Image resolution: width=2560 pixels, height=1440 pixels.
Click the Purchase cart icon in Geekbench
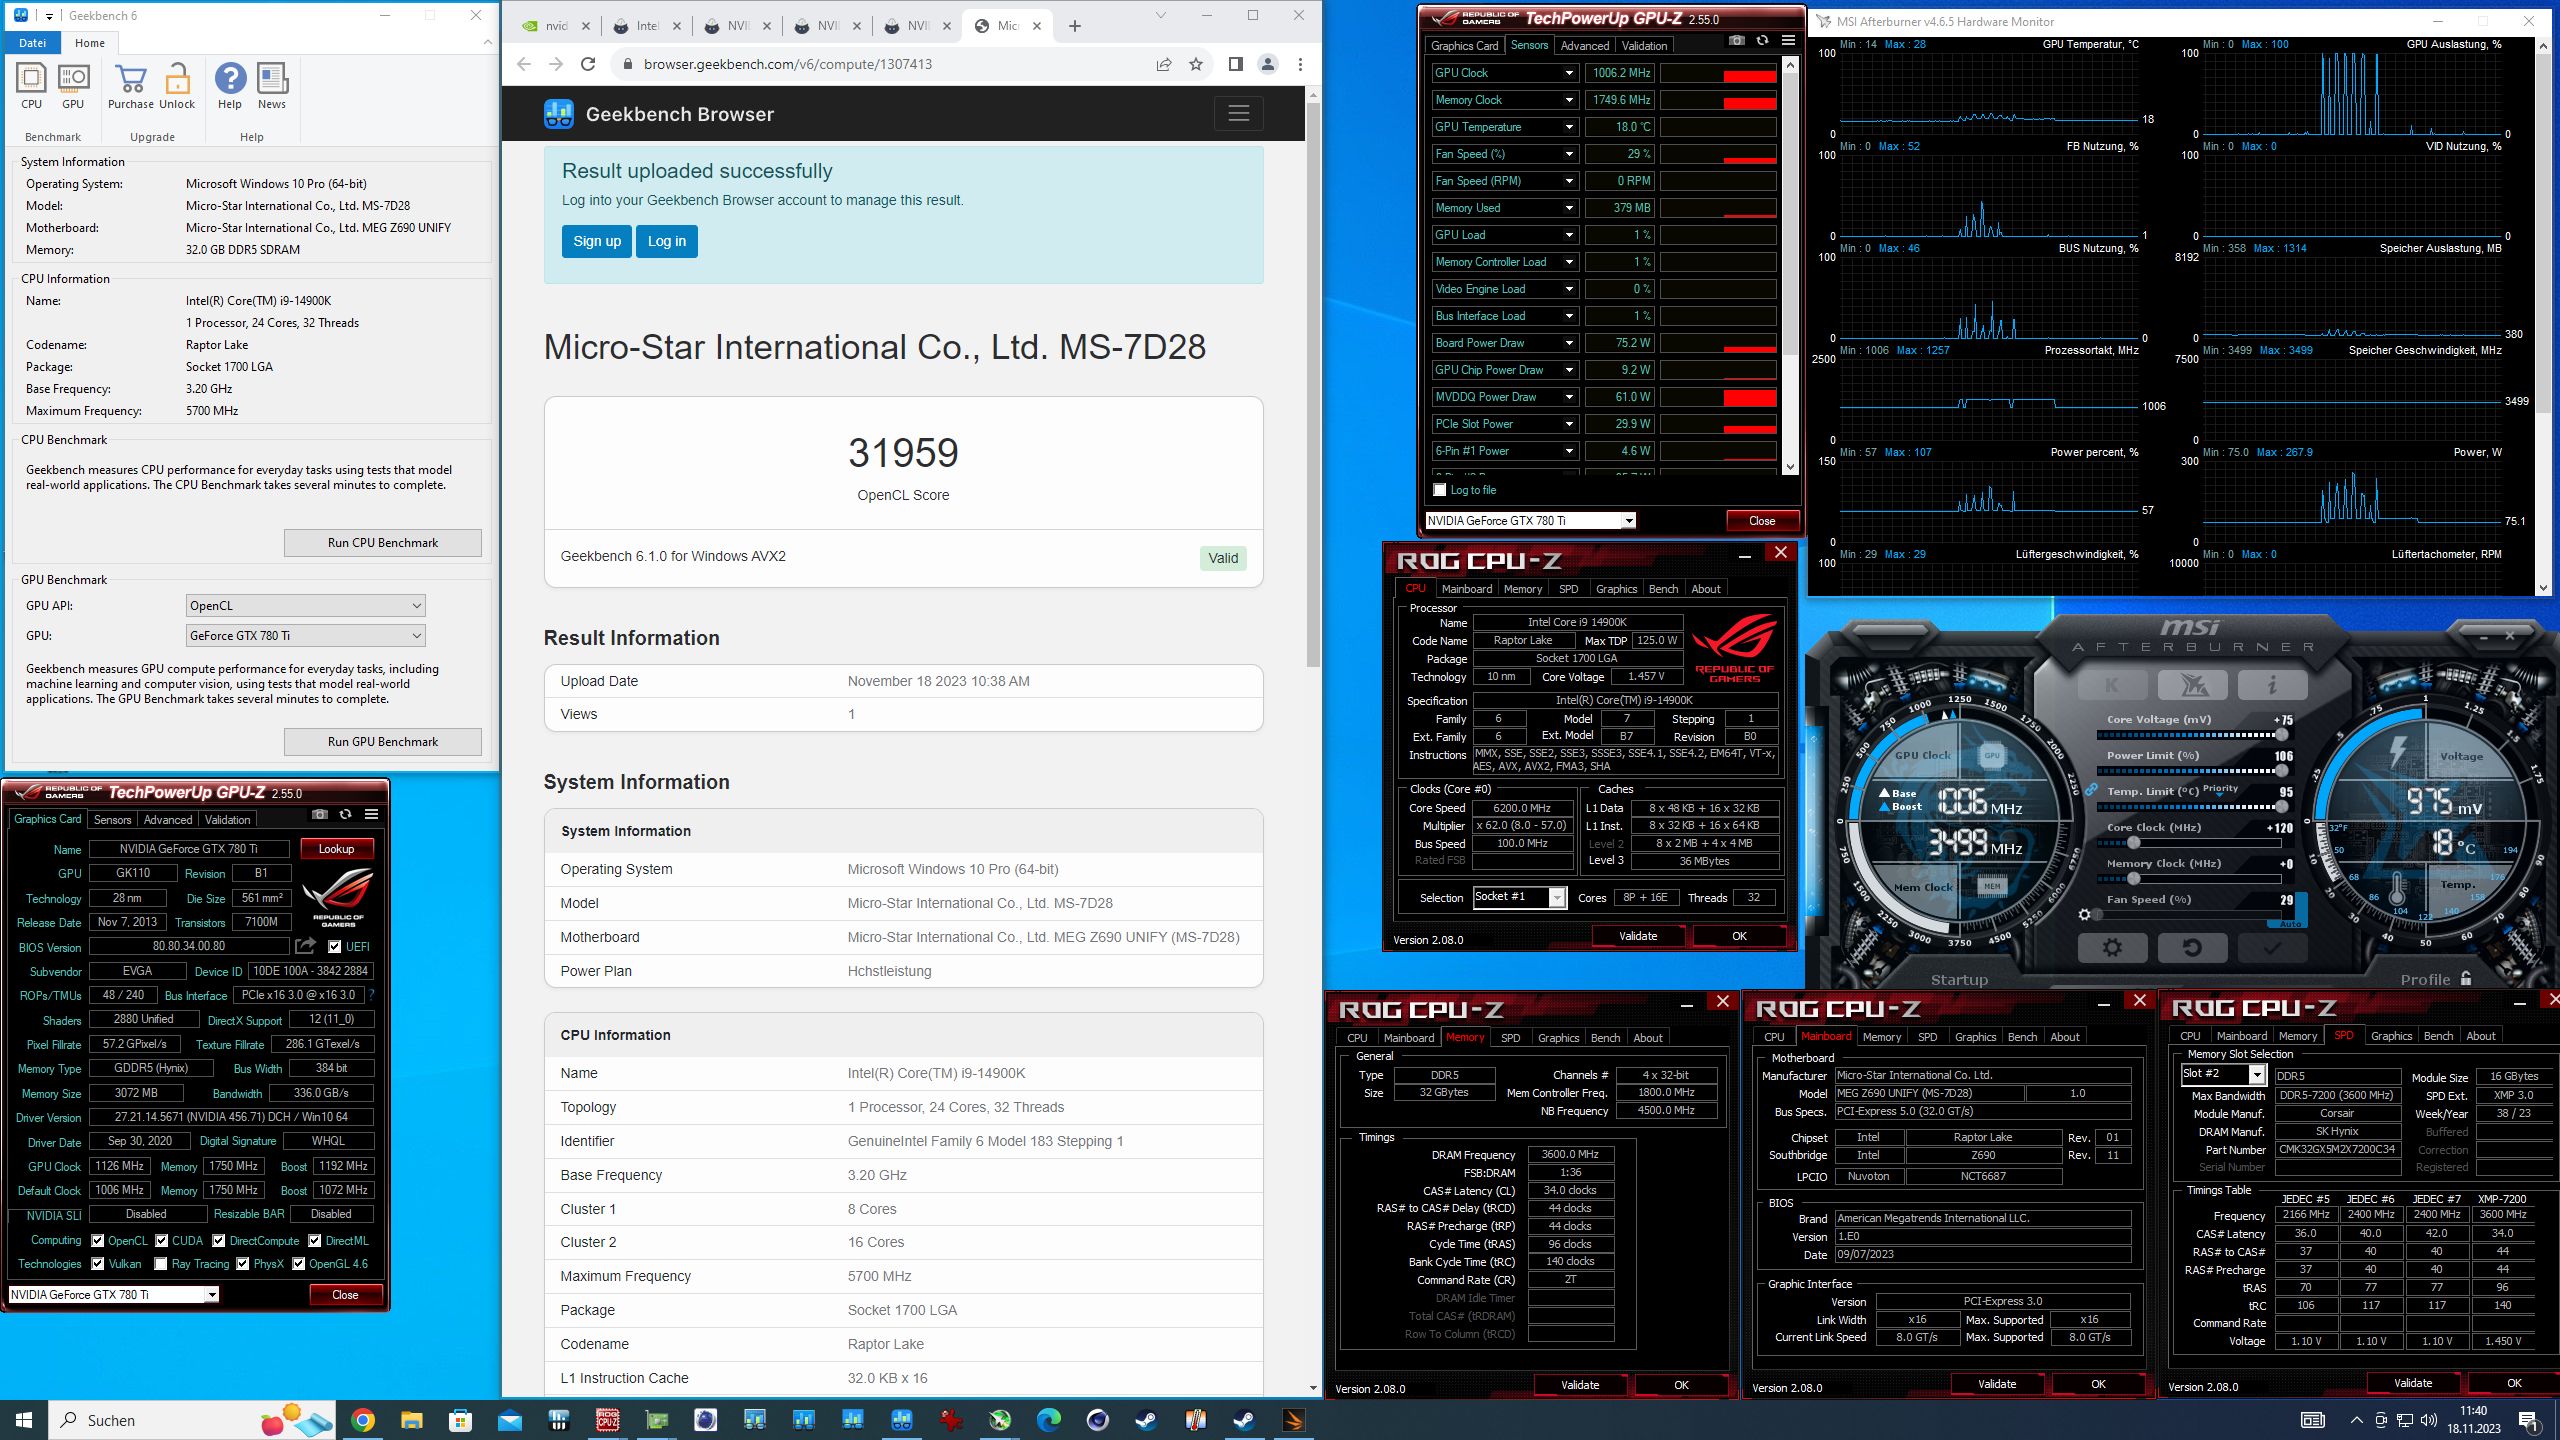coord(131,85)
